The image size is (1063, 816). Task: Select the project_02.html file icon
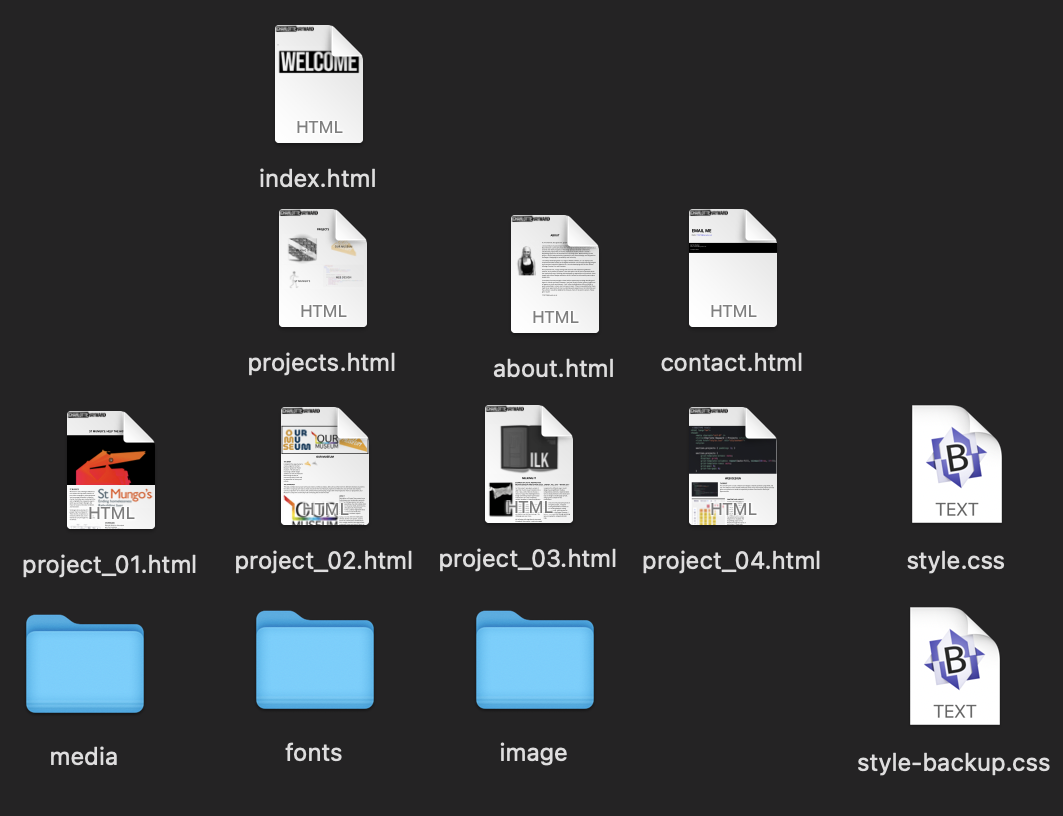pos(325,466)
